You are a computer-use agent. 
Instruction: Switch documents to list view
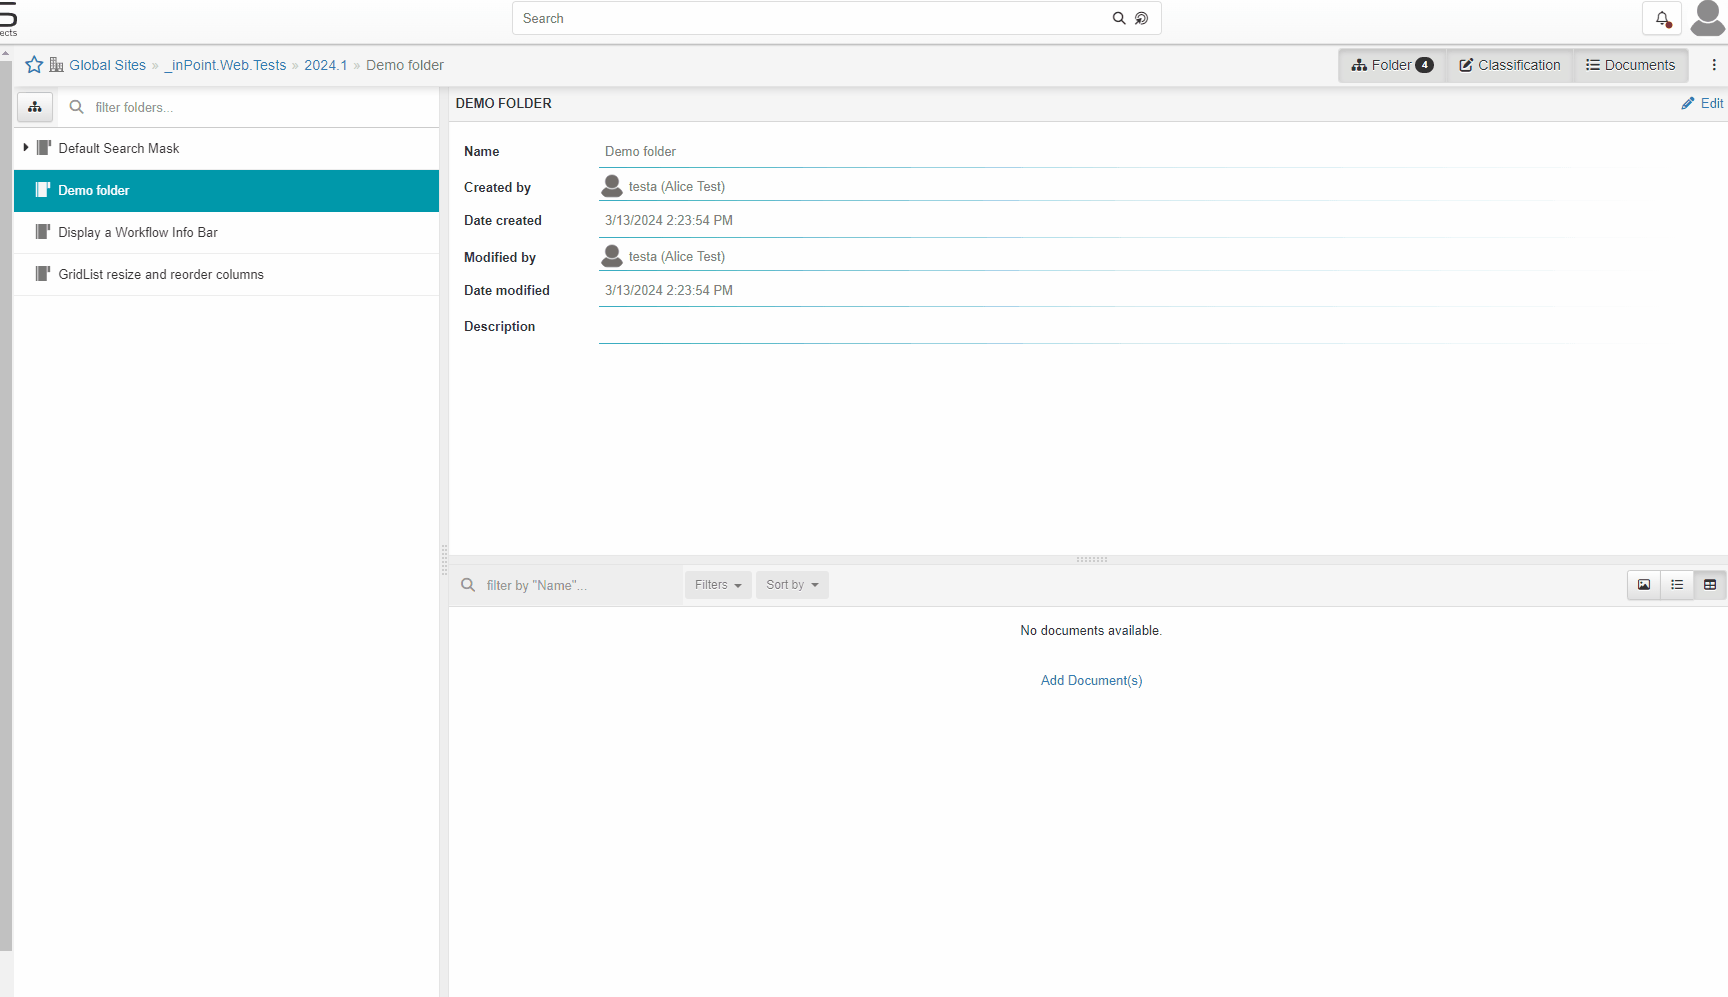click(1677, 585)
